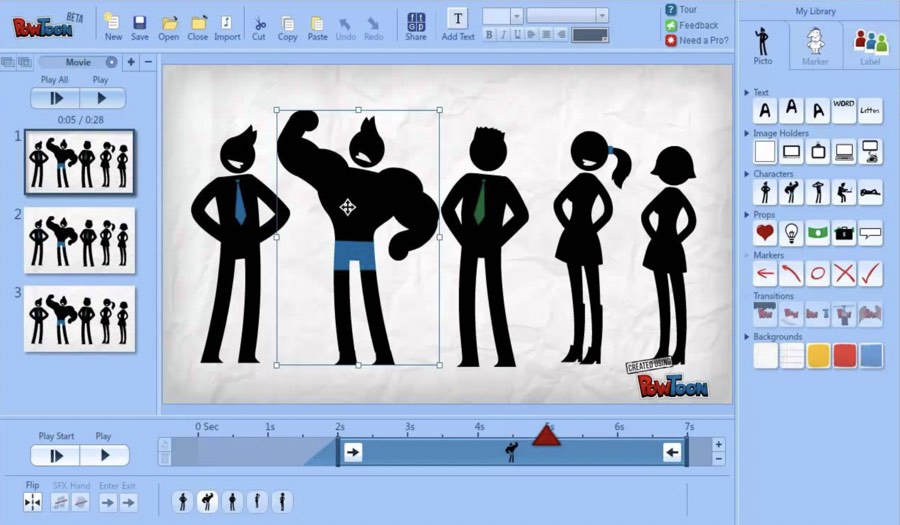Image resolution: width=900 pixels, height=525 pixels.
Task: Pick the green checkmark marker
Action: [870, 273]
